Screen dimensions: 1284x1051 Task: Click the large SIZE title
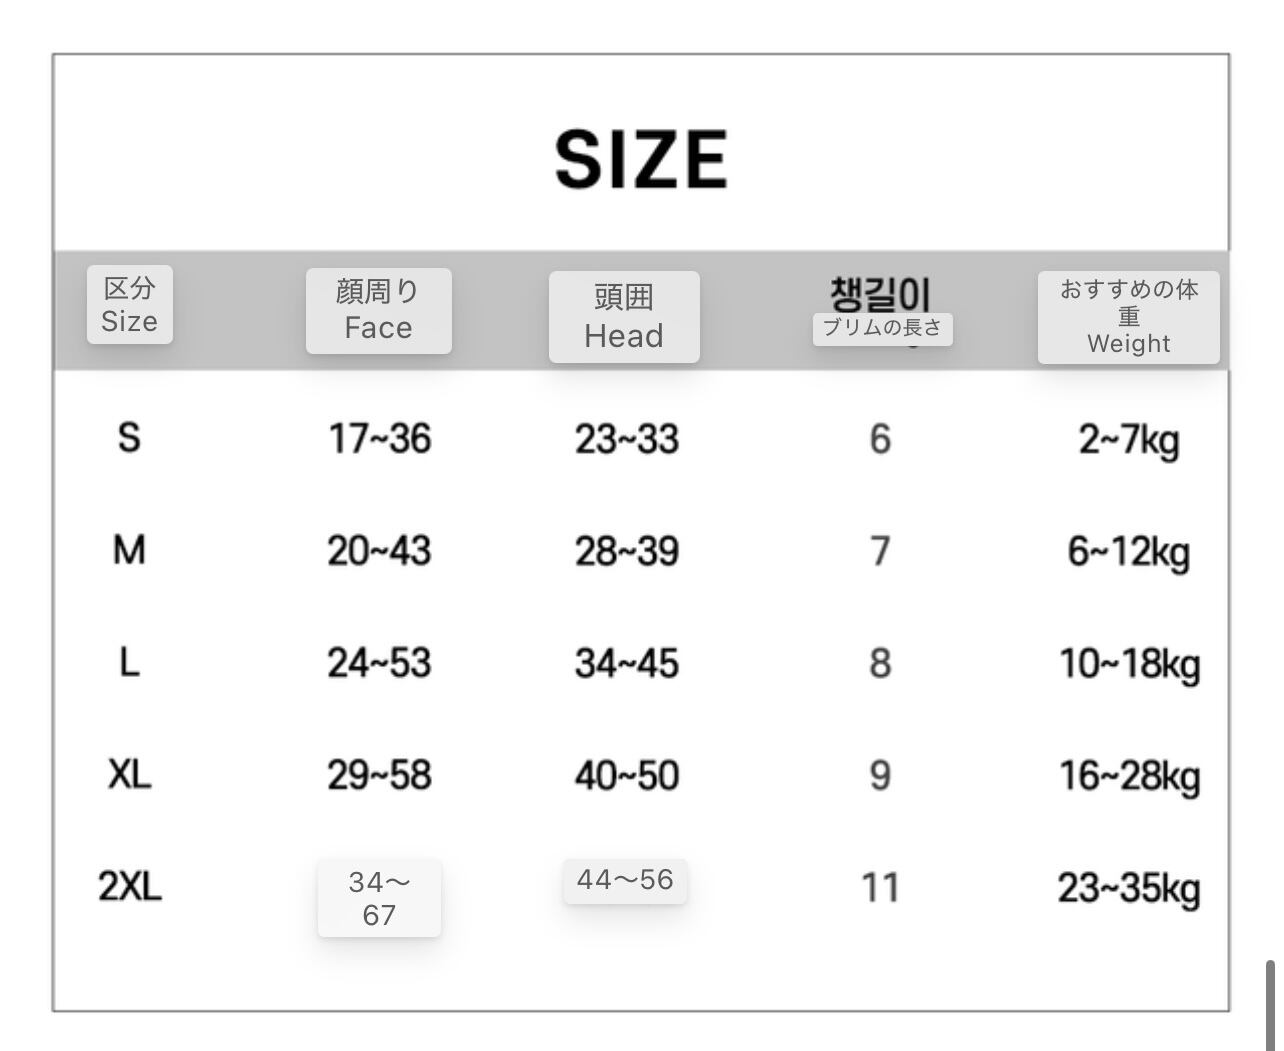(641, 159)
